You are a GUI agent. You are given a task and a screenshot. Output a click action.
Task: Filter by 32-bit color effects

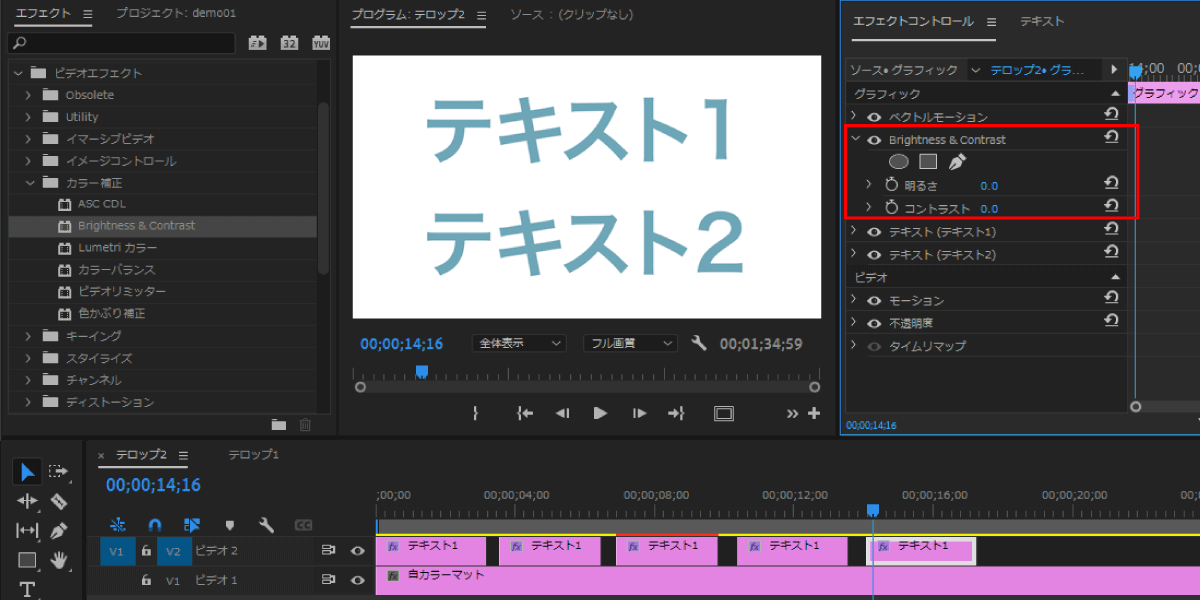tap(289, 43)
